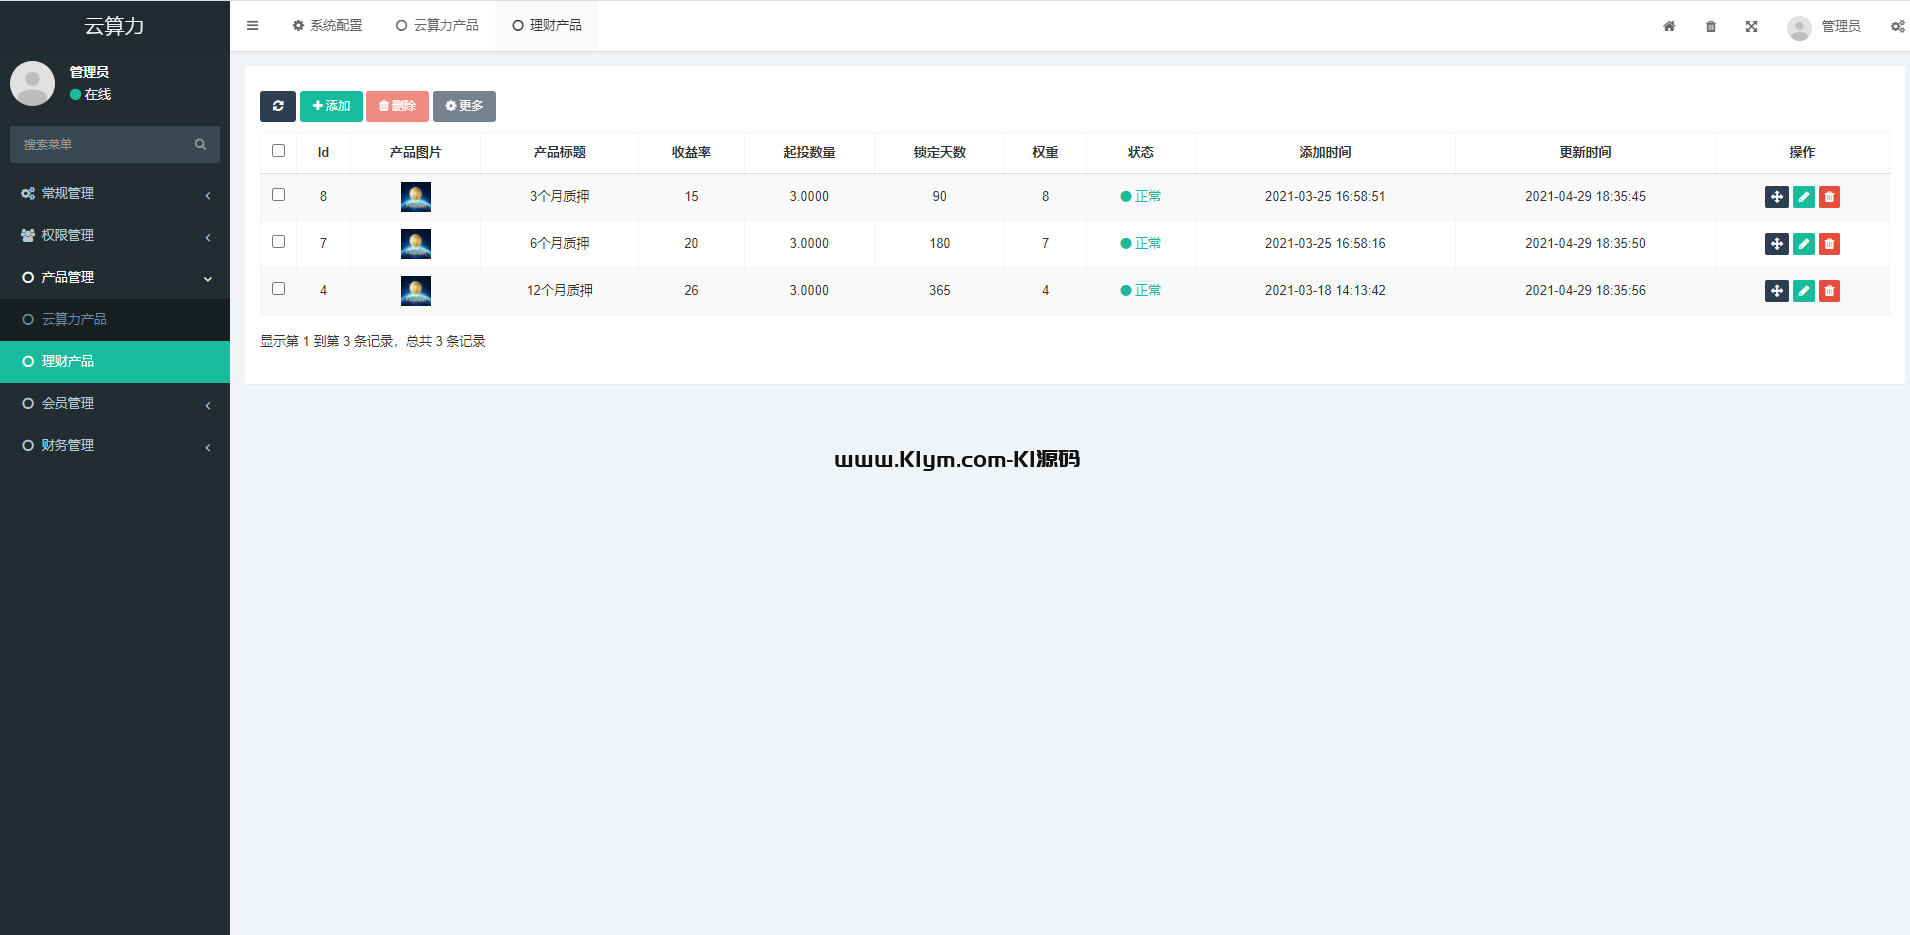Click the admin avatar in the top bar

pyautogui.click(x=1799, y=27)
